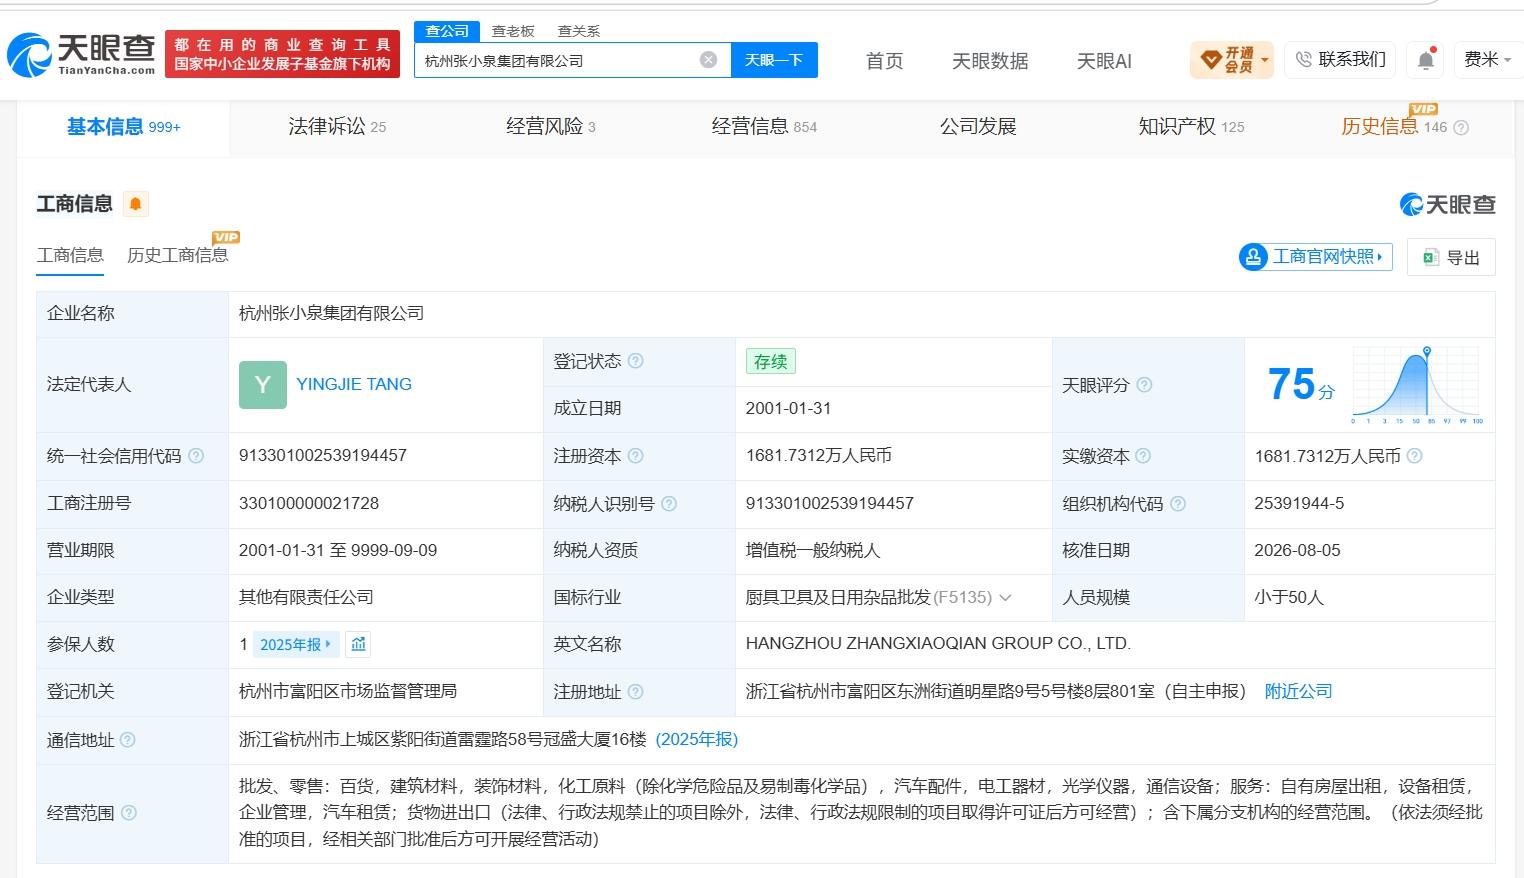Select 工商注册号 value 330100000021728

(x=309, y=503)
